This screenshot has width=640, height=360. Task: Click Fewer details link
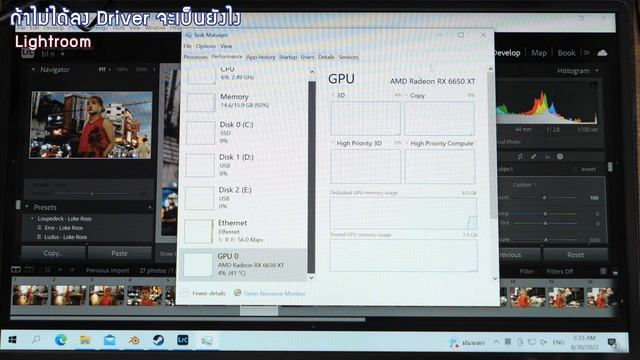[209, 293]
